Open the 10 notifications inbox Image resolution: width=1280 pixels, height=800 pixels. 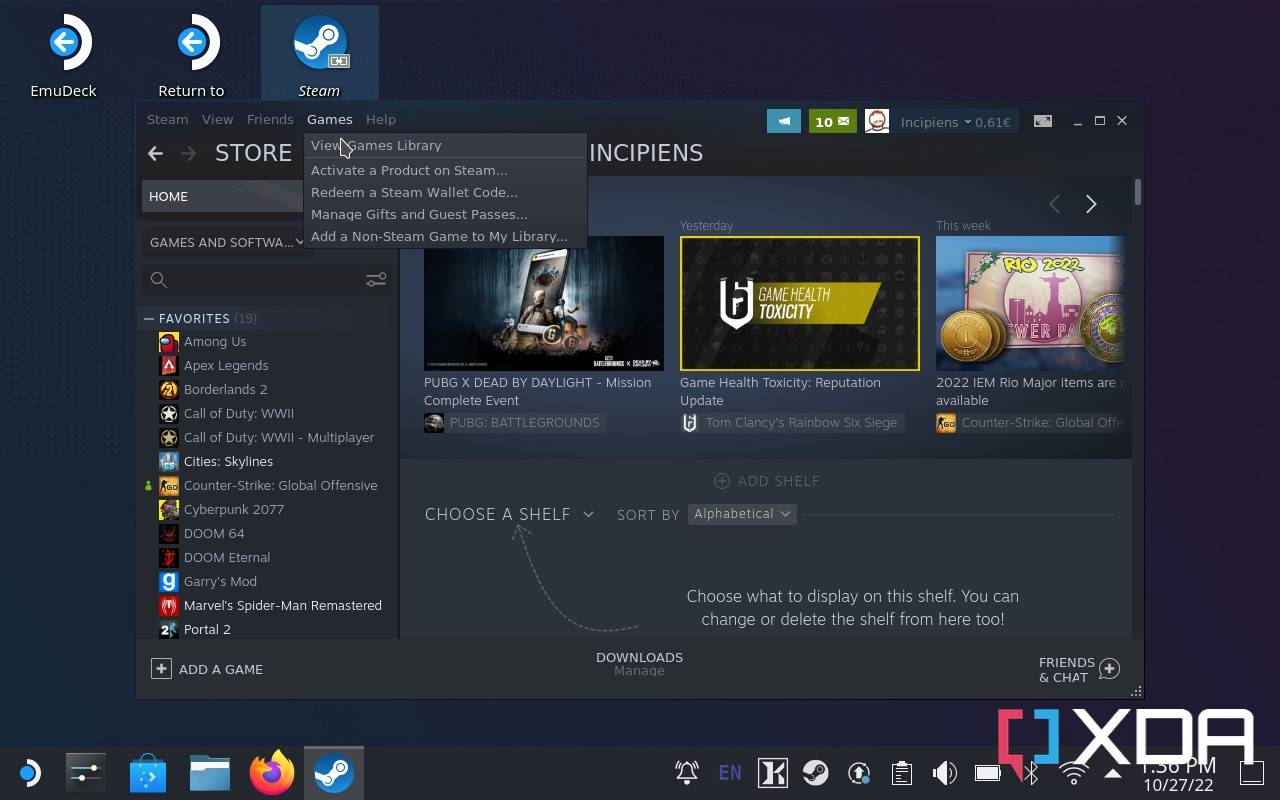(x=832, y=121)
